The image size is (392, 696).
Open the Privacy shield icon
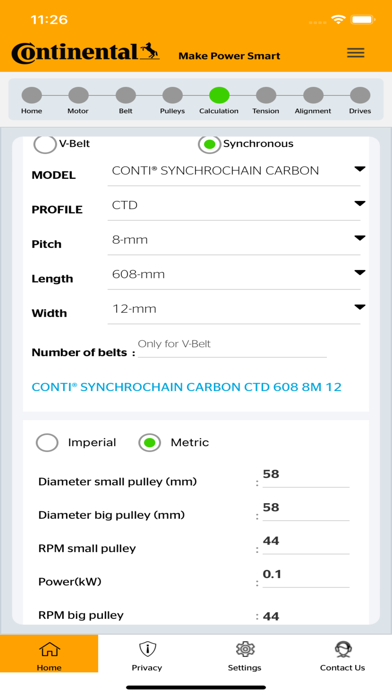point(147,649)
